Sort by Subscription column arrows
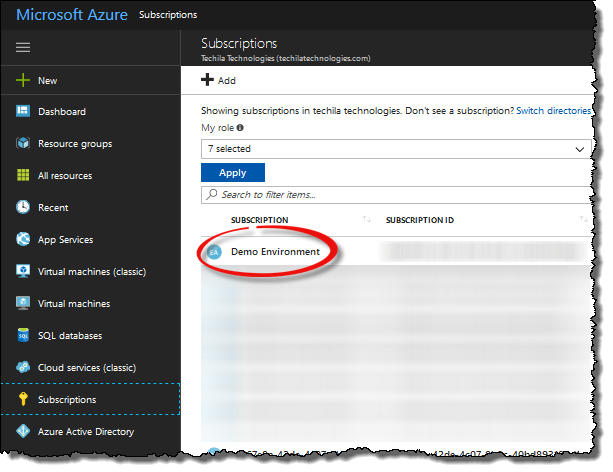The image size is (613, 472). [x=366, y=219]
